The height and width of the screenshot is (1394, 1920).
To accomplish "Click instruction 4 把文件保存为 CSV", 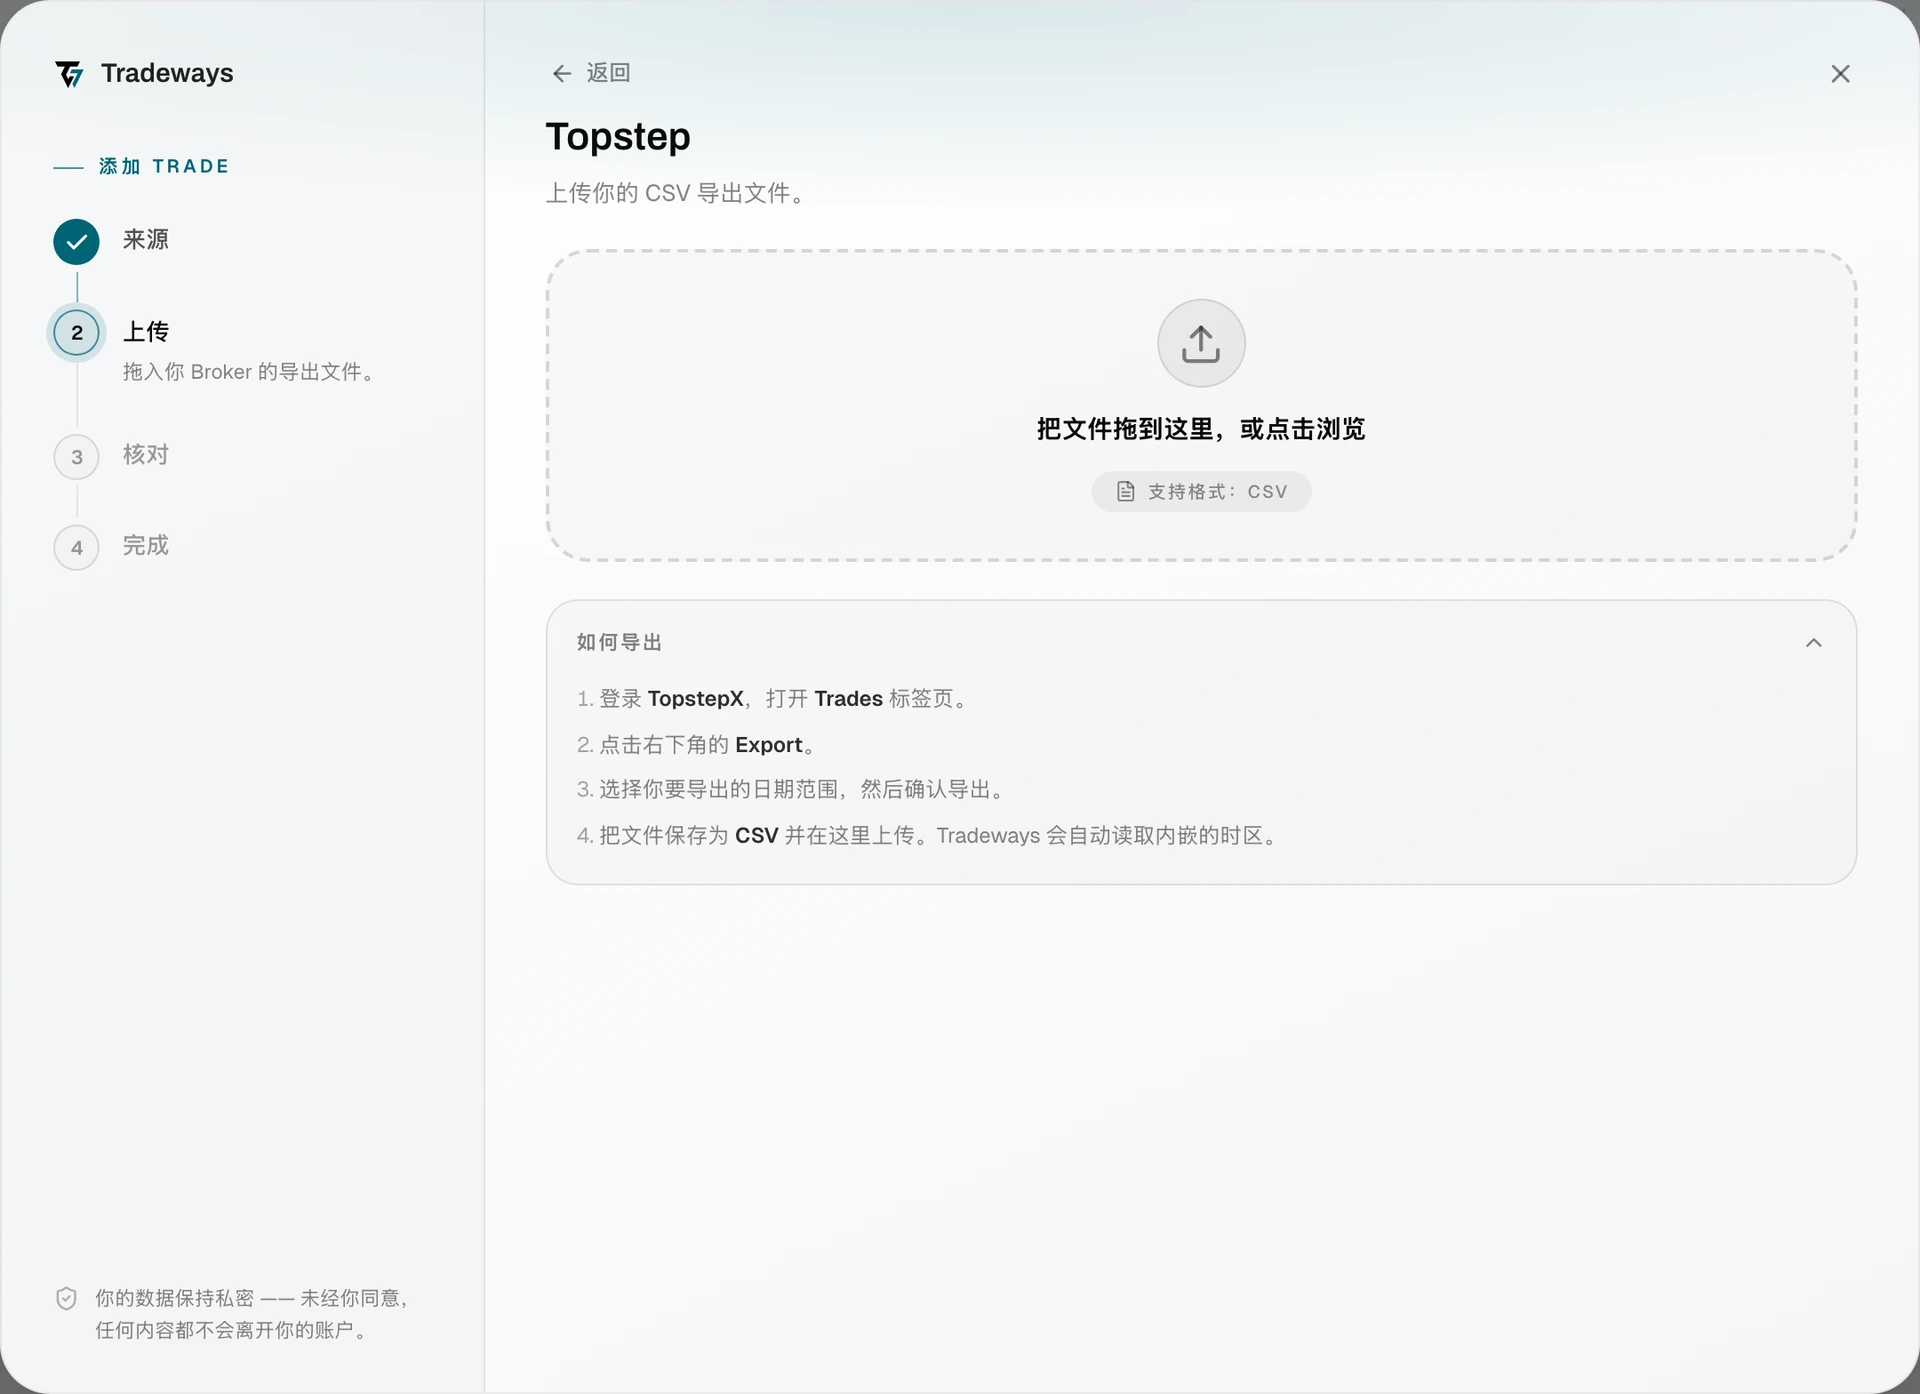I will point(929,836).
